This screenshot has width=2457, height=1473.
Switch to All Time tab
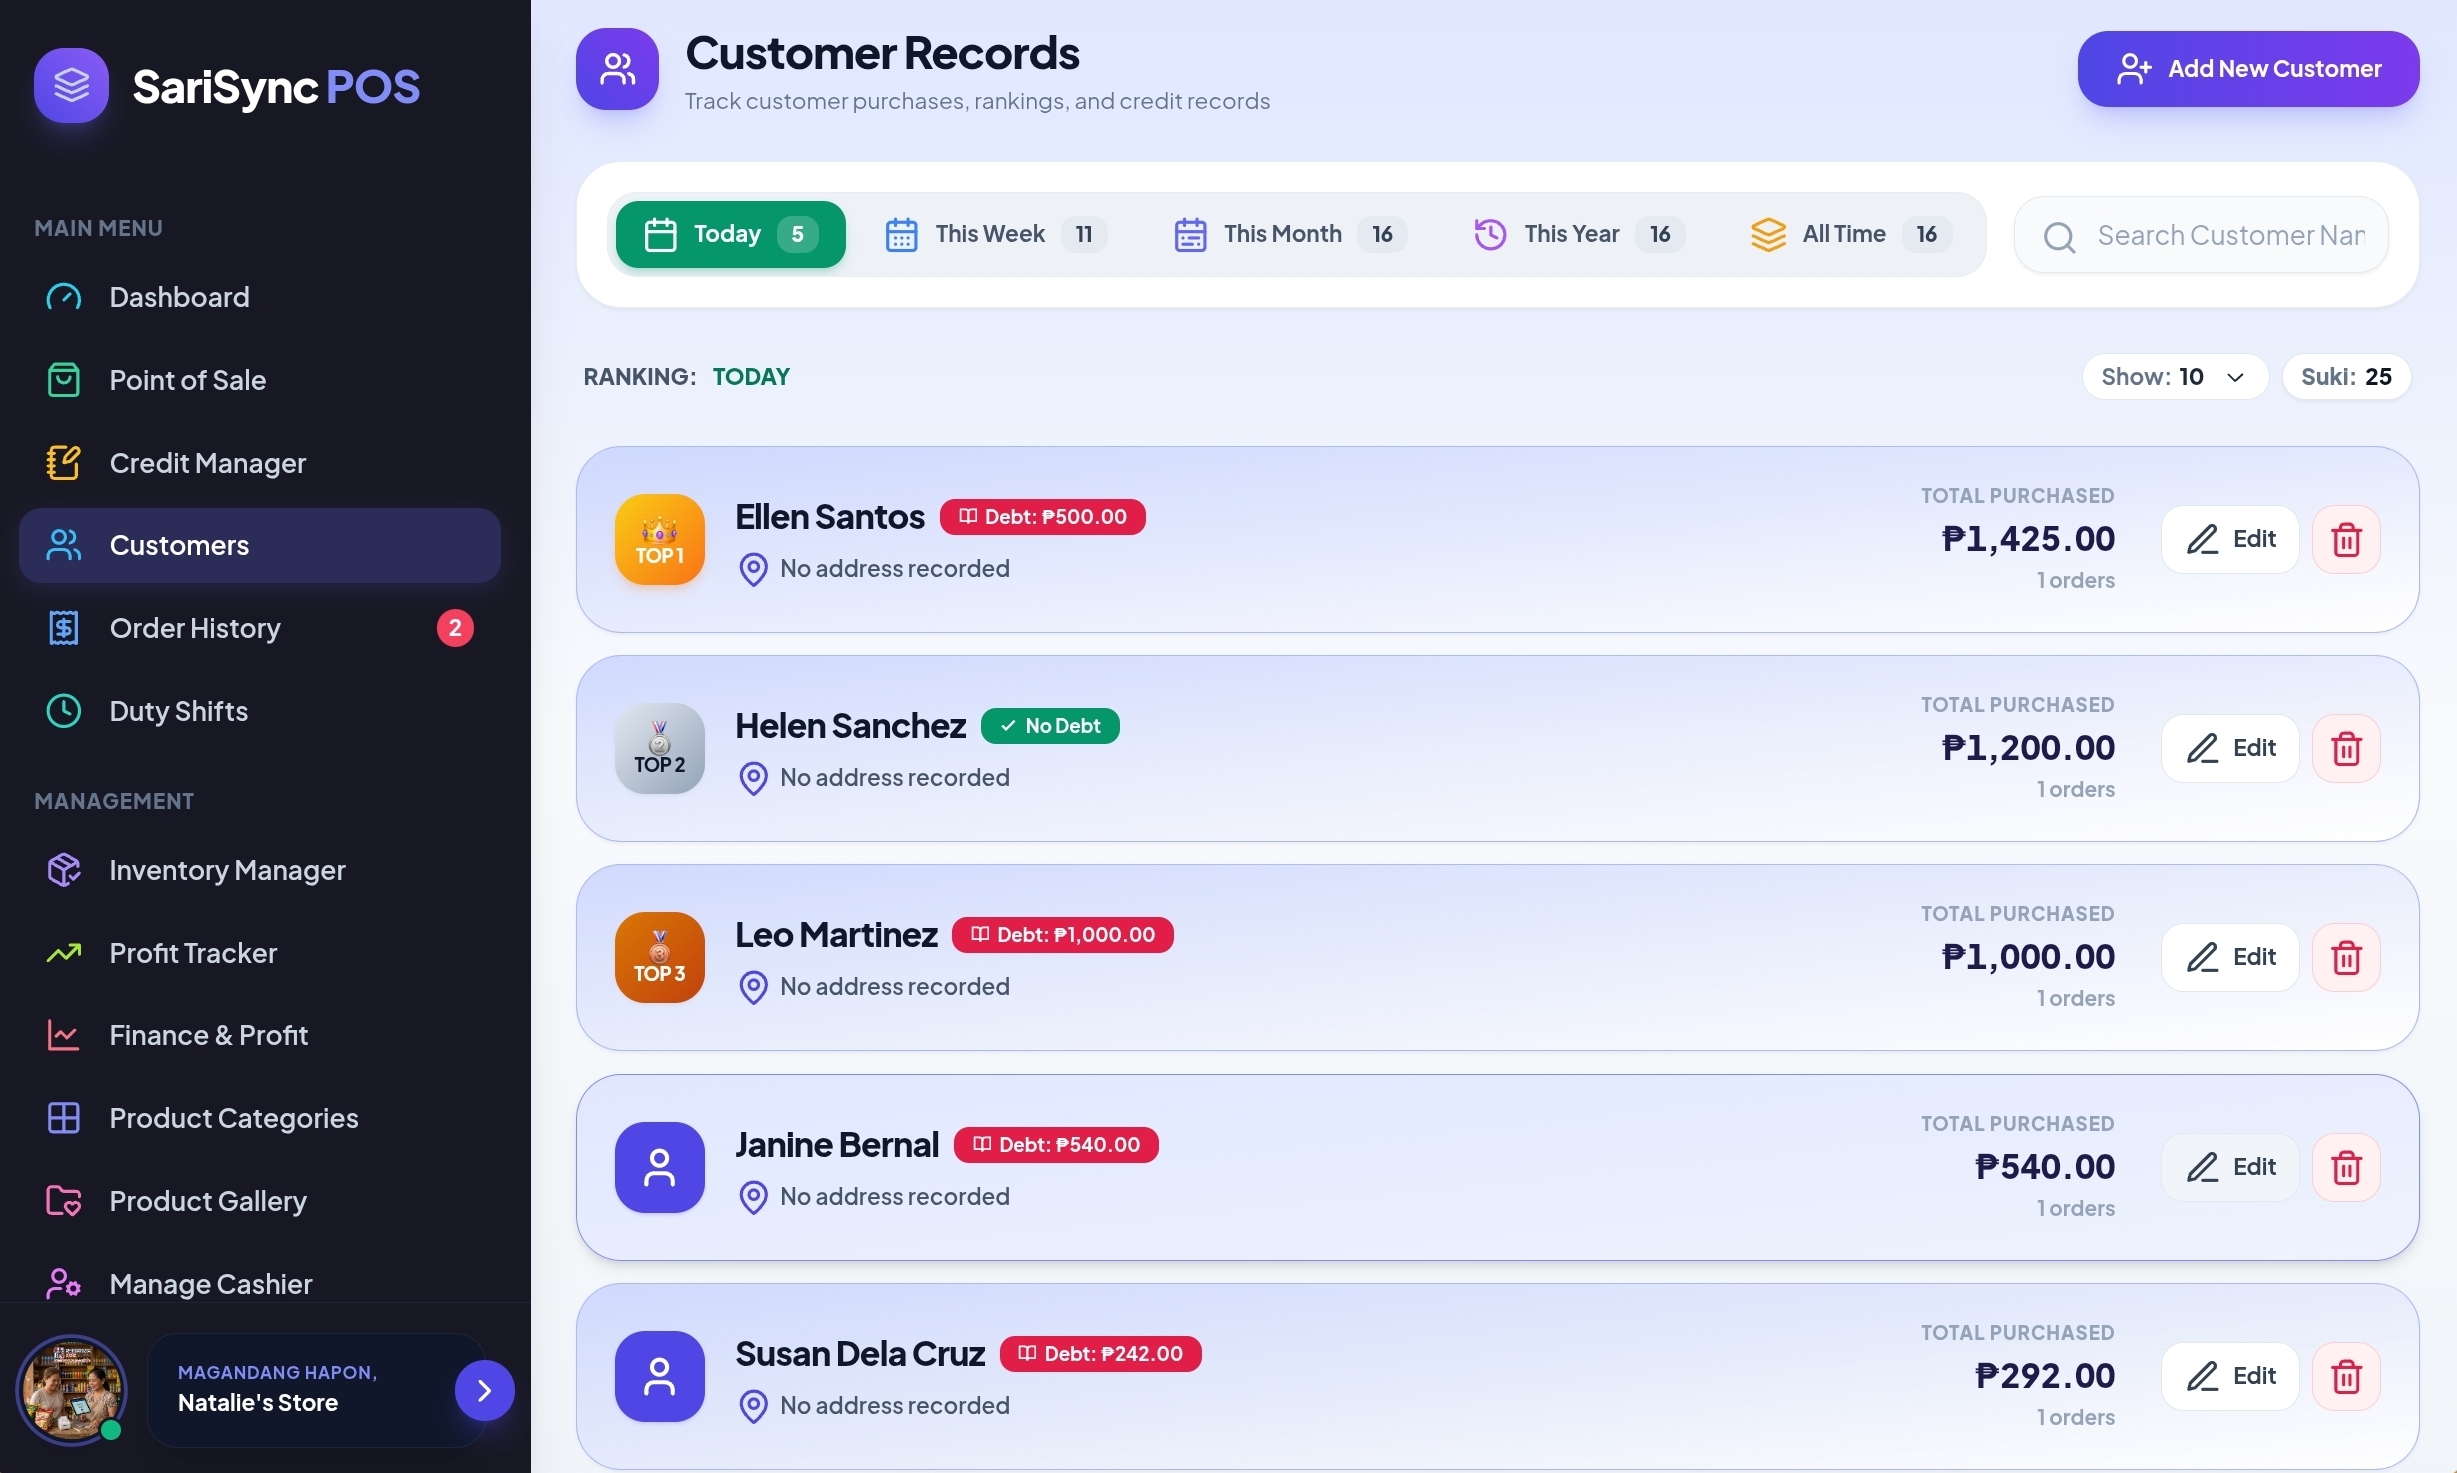1850,234
